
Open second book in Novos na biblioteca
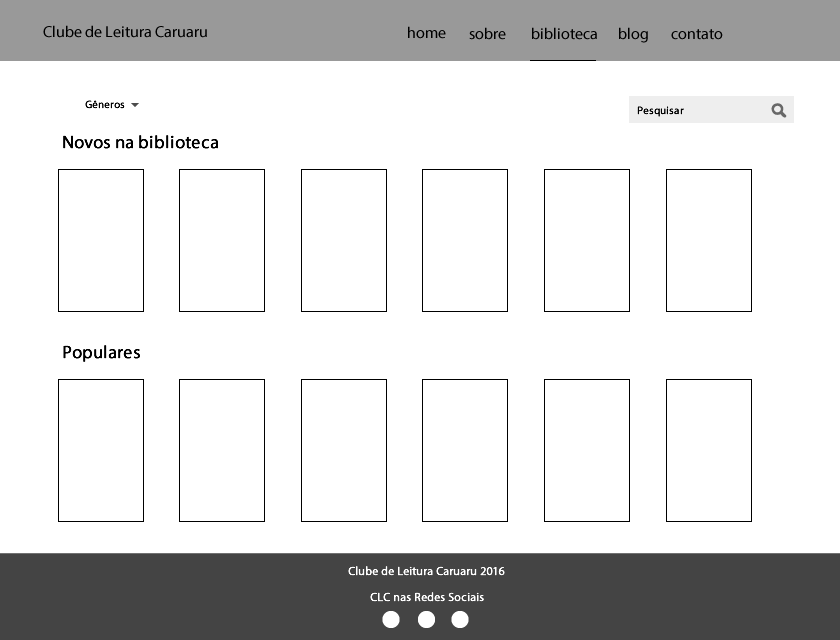coord(222,240)
